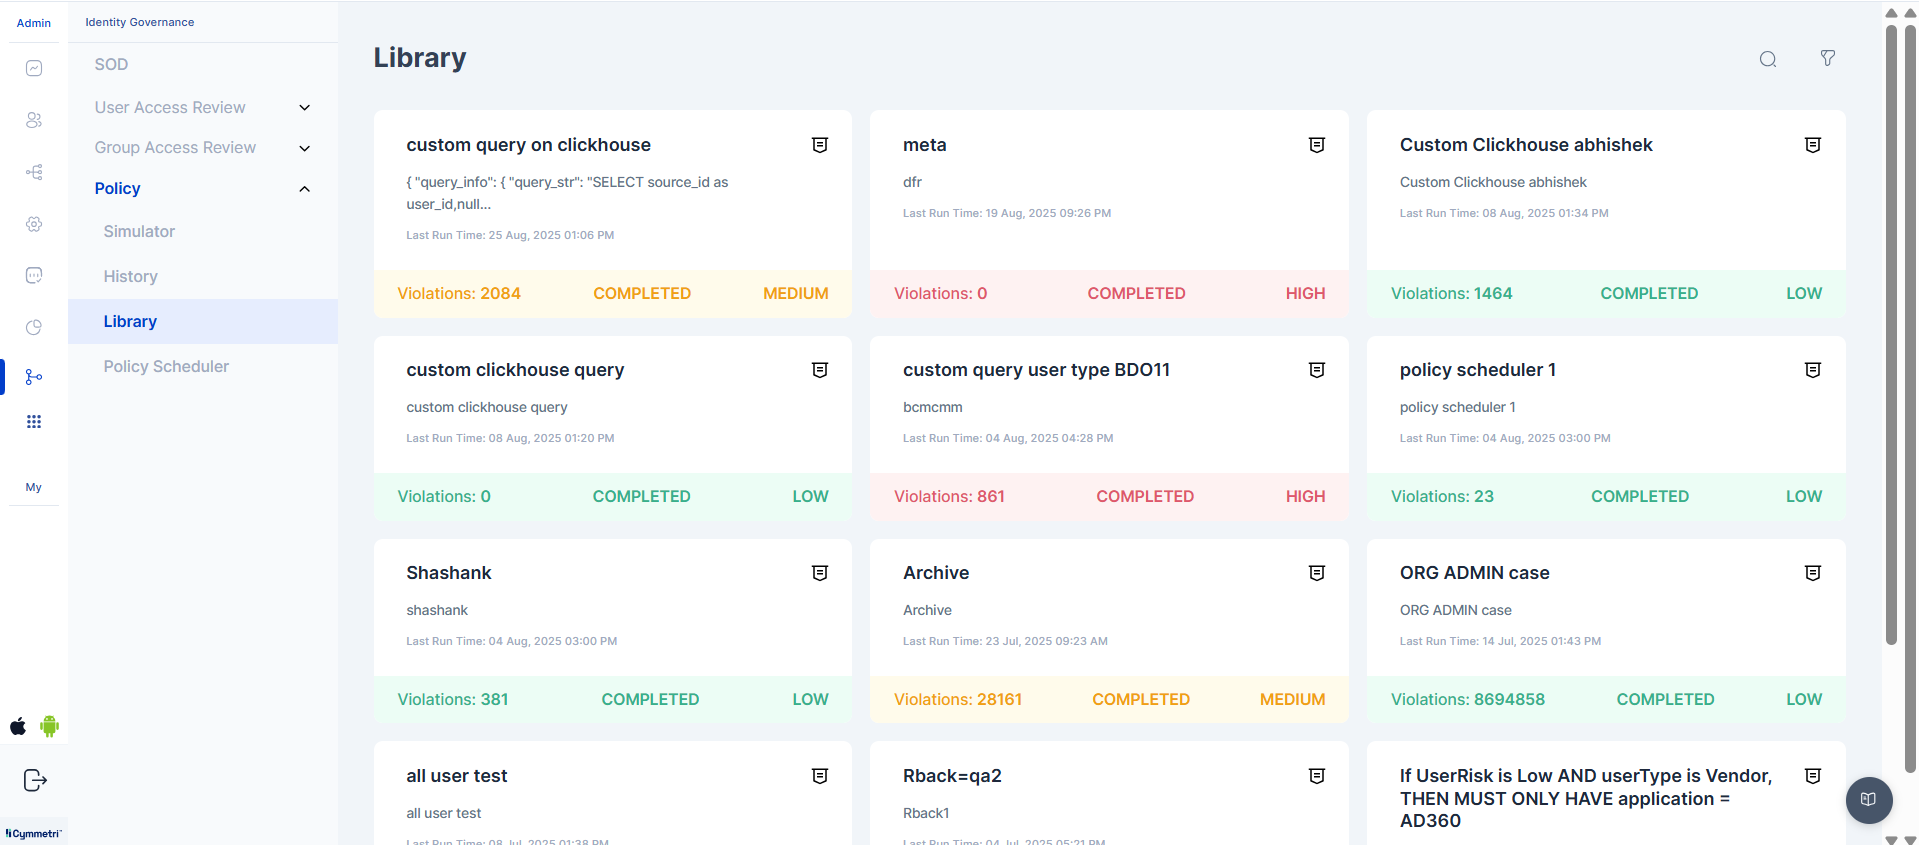Screen dimensions: 1919x845
Task: Click the SOD sidebar link
Action: pos(111,64)
